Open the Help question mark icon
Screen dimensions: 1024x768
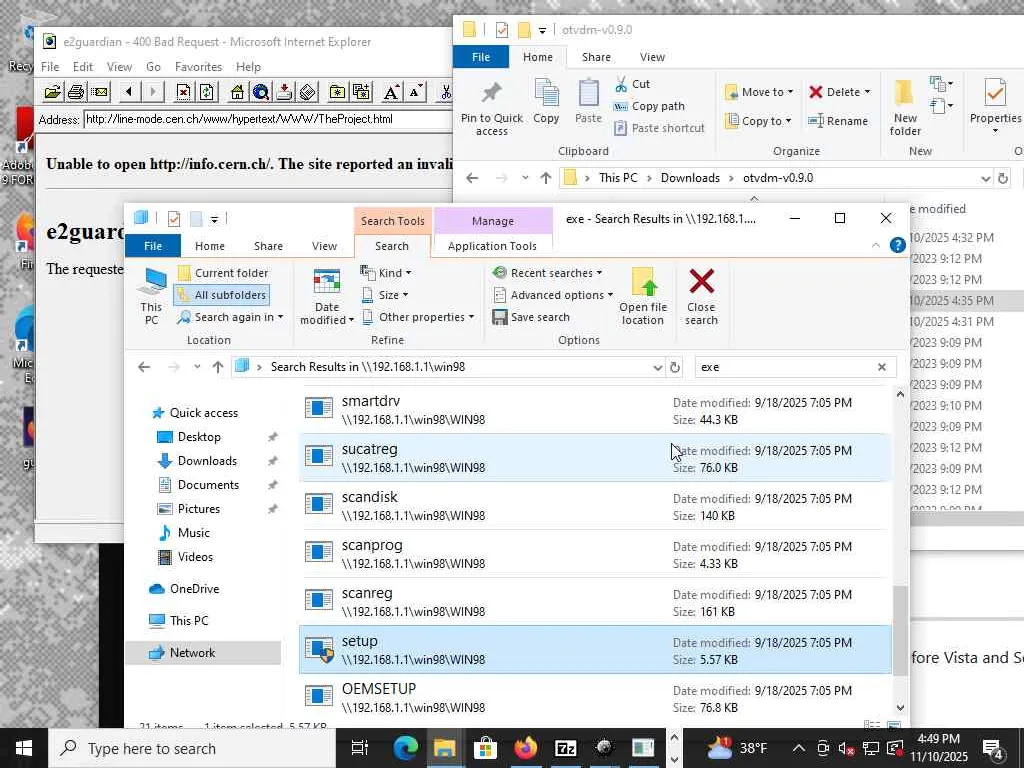(898, 245)
